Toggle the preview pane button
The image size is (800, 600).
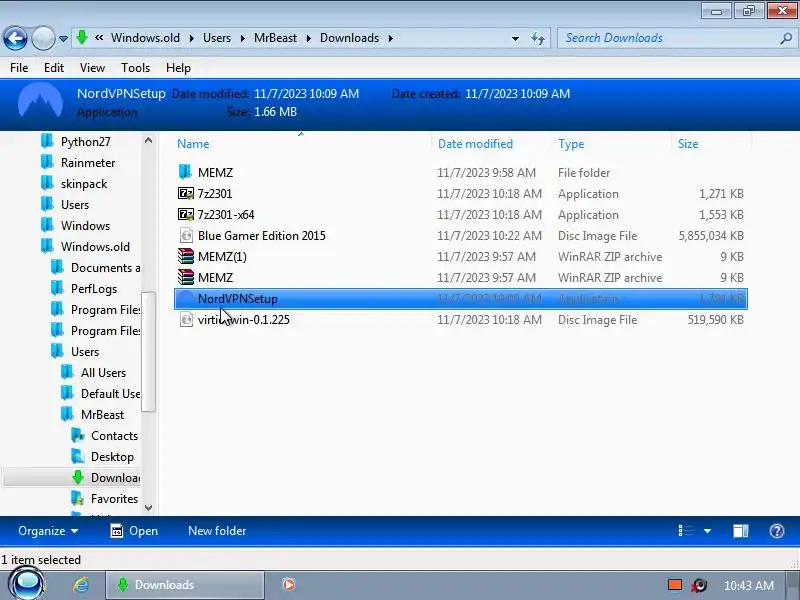pos(740,531)
